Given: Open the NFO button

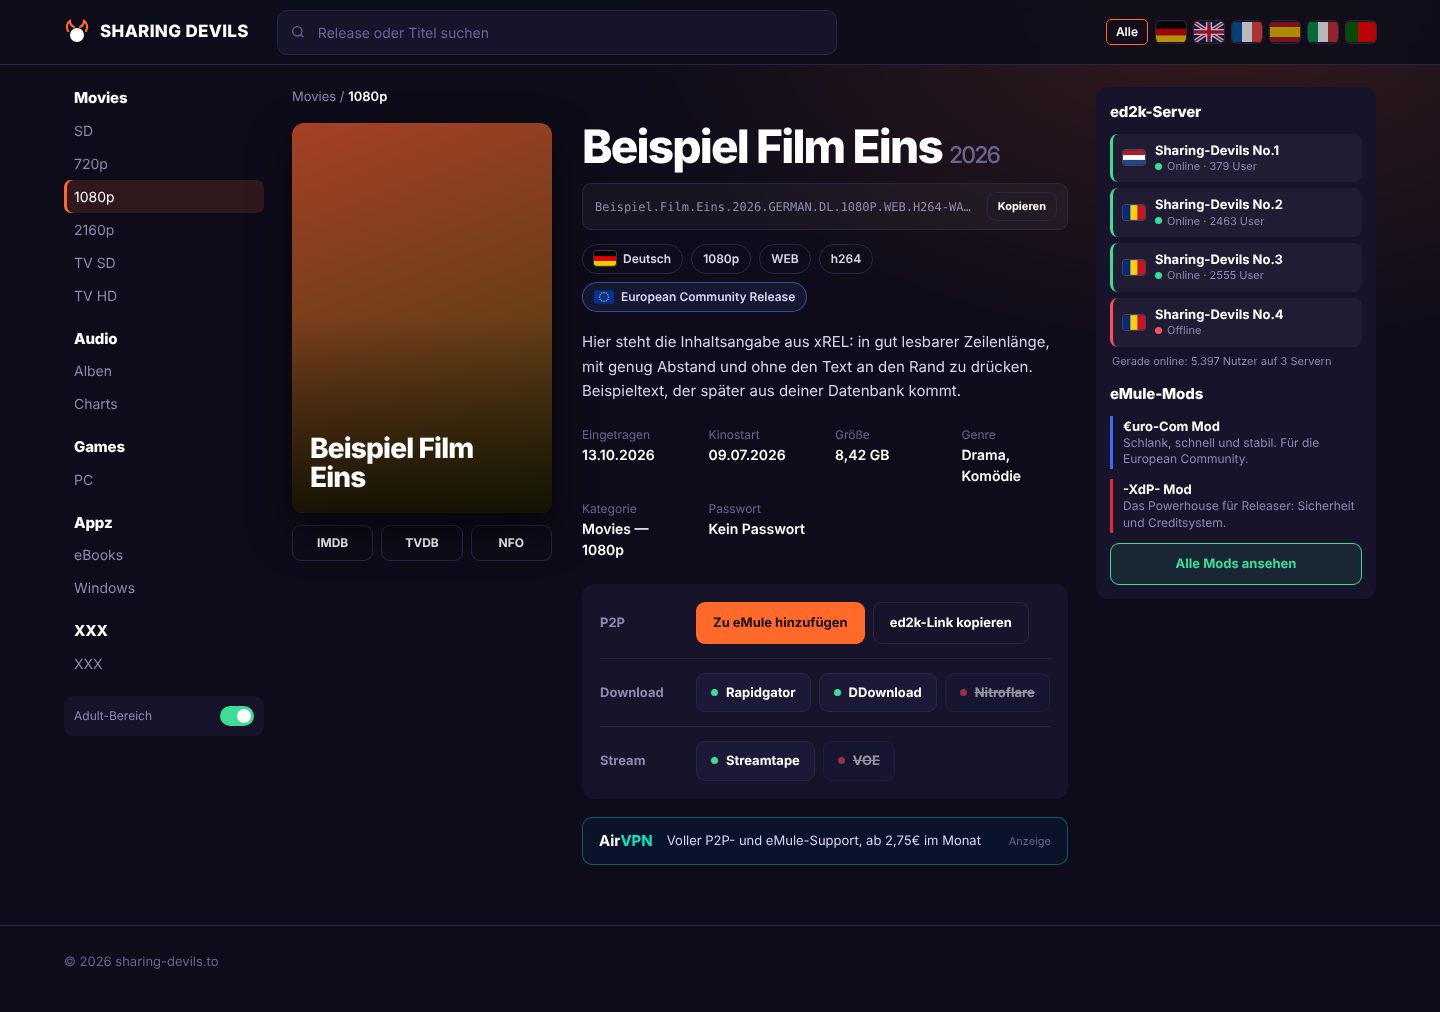Looking at the screenshot, I should (511, 543).
